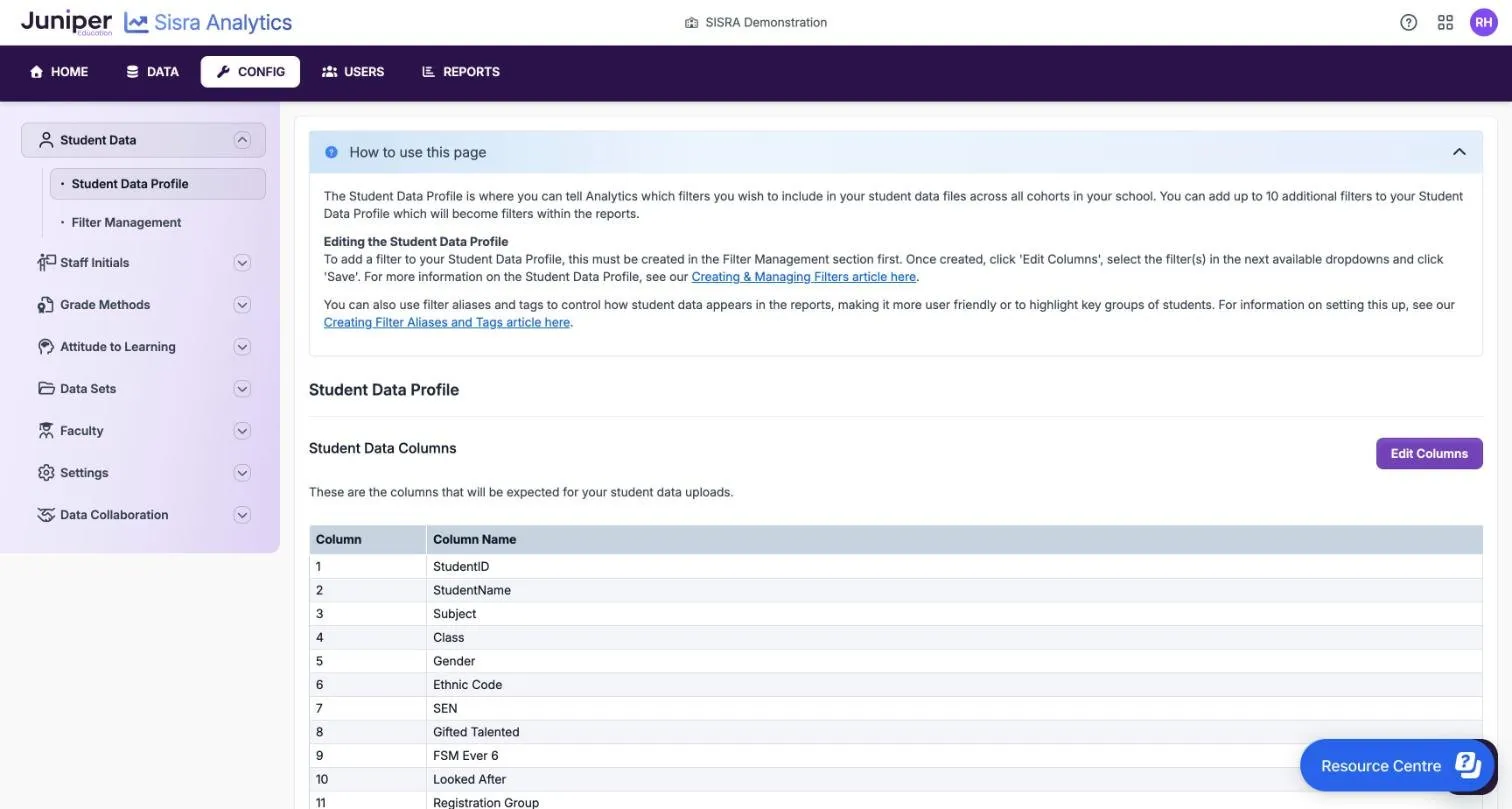The height and width of the screenshot is (809, 1512).
Task: Select Student Data Profile in sidebar
Action: [x=158, y=184]
